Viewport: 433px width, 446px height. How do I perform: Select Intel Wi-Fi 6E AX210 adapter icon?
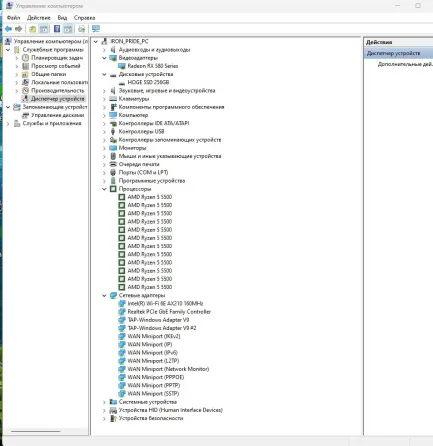click(122, 304)
